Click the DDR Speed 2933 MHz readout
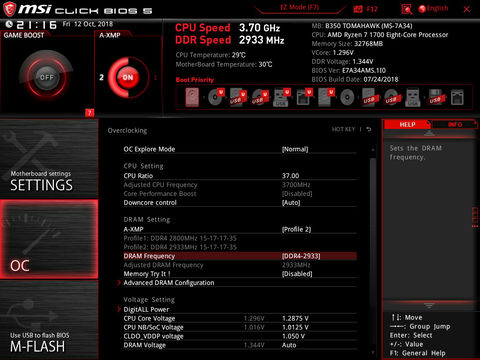The image size is (480, 360). click(x=230, y=40)
